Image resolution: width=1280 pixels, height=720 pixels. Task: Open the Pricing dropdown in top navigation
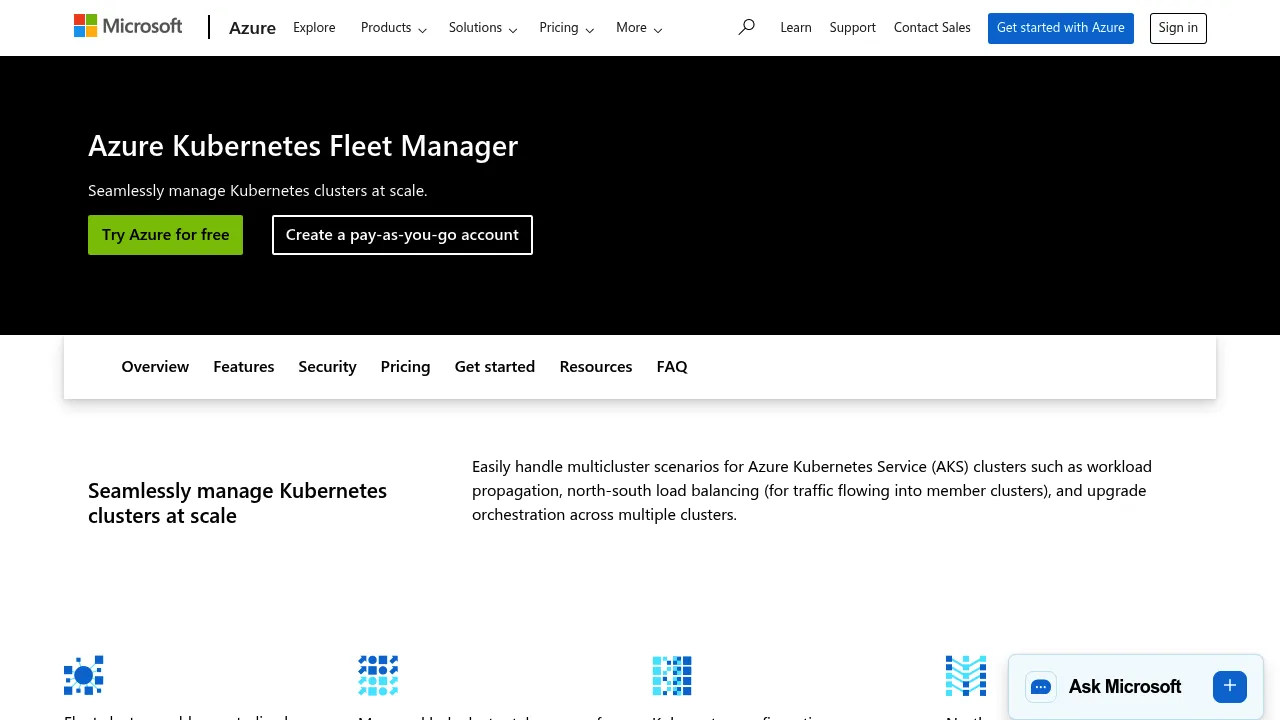coord(566,28)
